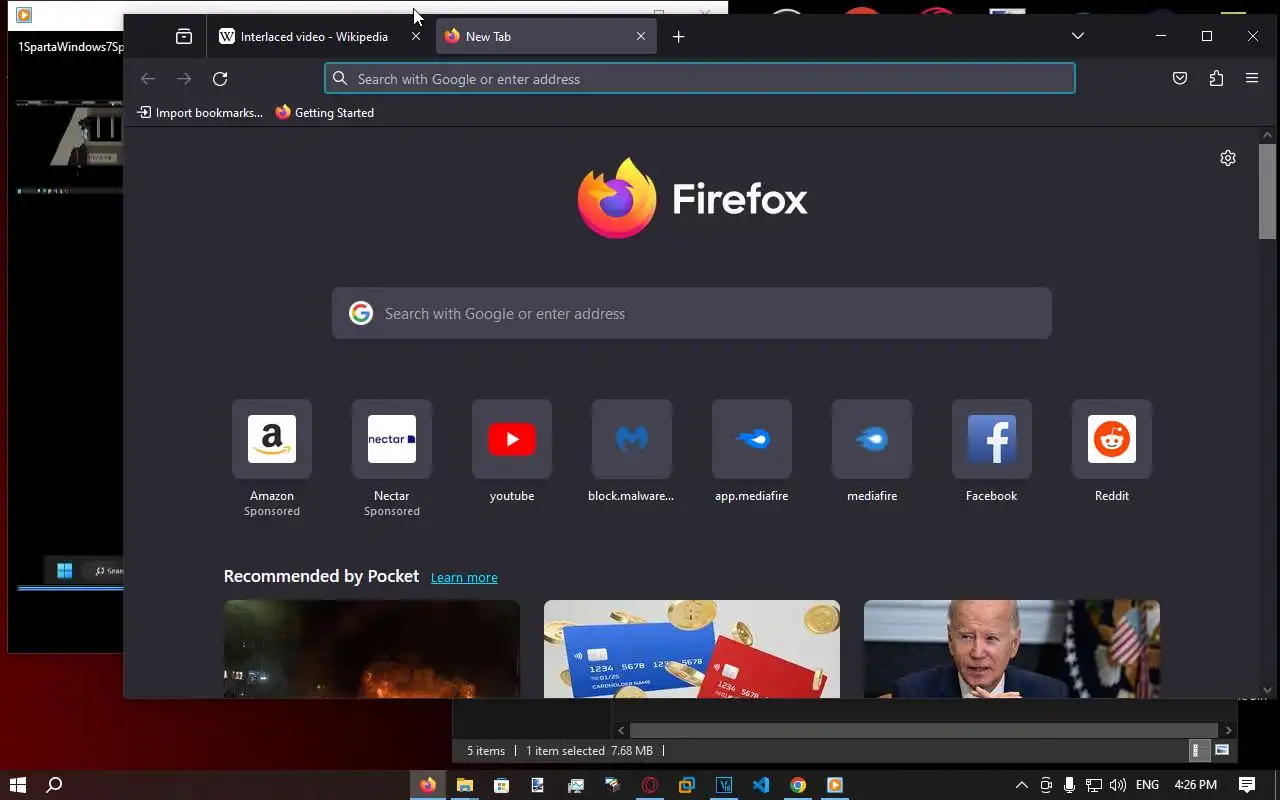Reload the current Firefox page
The image size is (1280, 800).
(x=220, y=79)
